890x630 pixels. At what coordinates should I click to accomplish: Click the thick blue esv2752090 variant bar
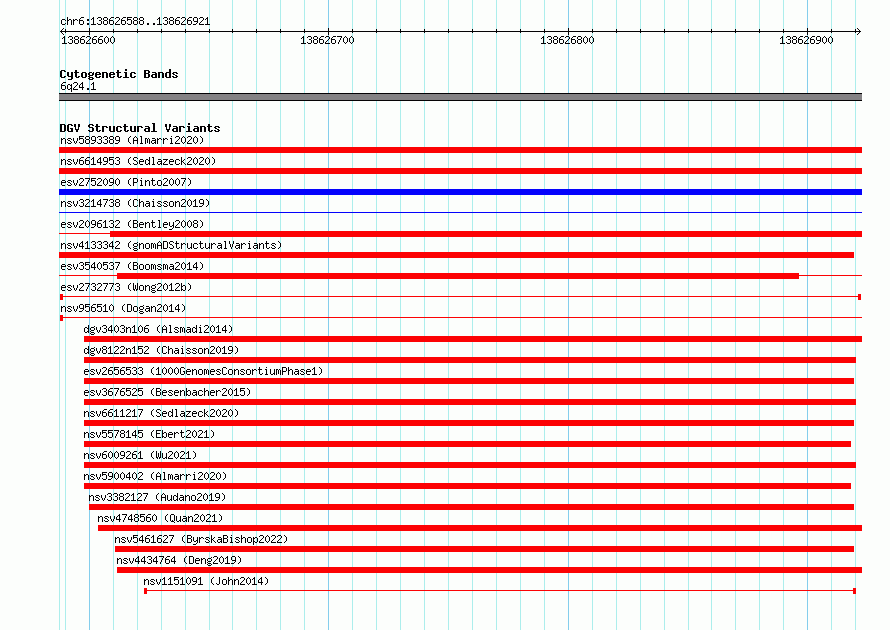click(460, 192)
